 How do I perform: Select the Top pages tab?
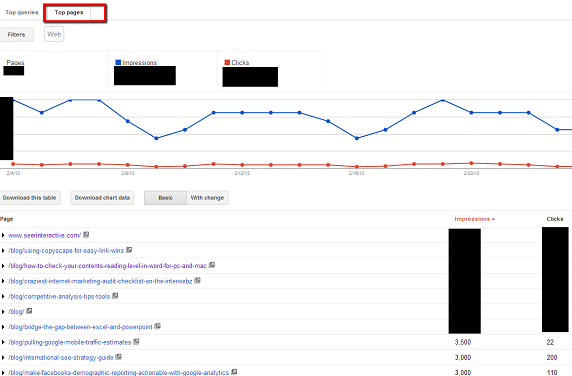(69, 12)
